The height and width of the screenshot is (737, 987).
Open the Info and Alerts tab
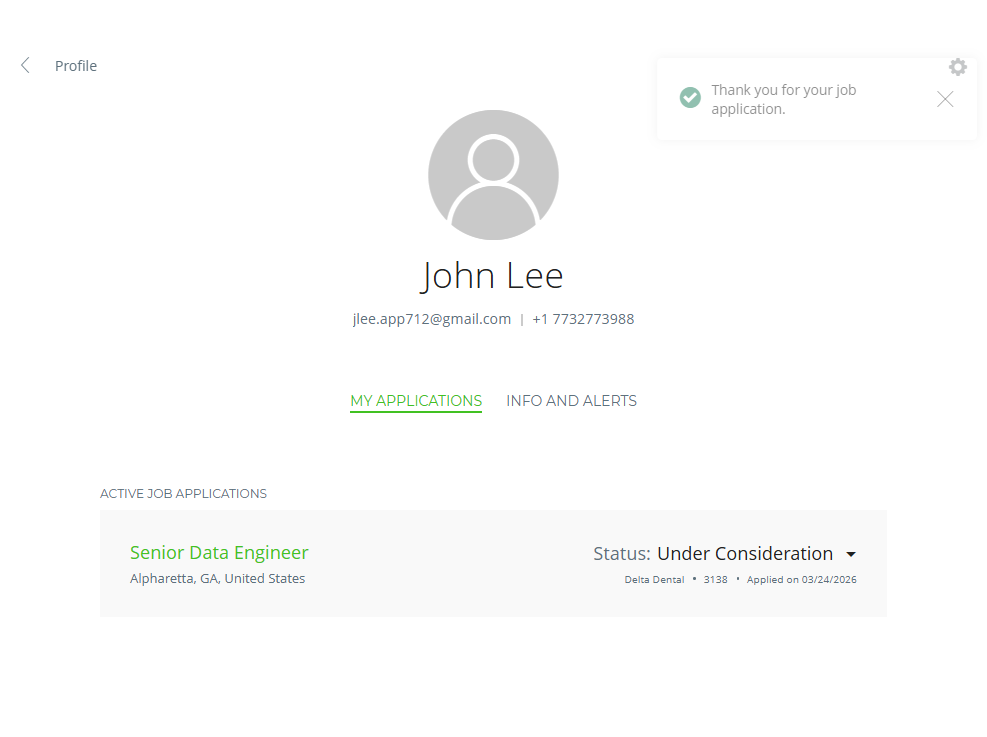(571, 401)
